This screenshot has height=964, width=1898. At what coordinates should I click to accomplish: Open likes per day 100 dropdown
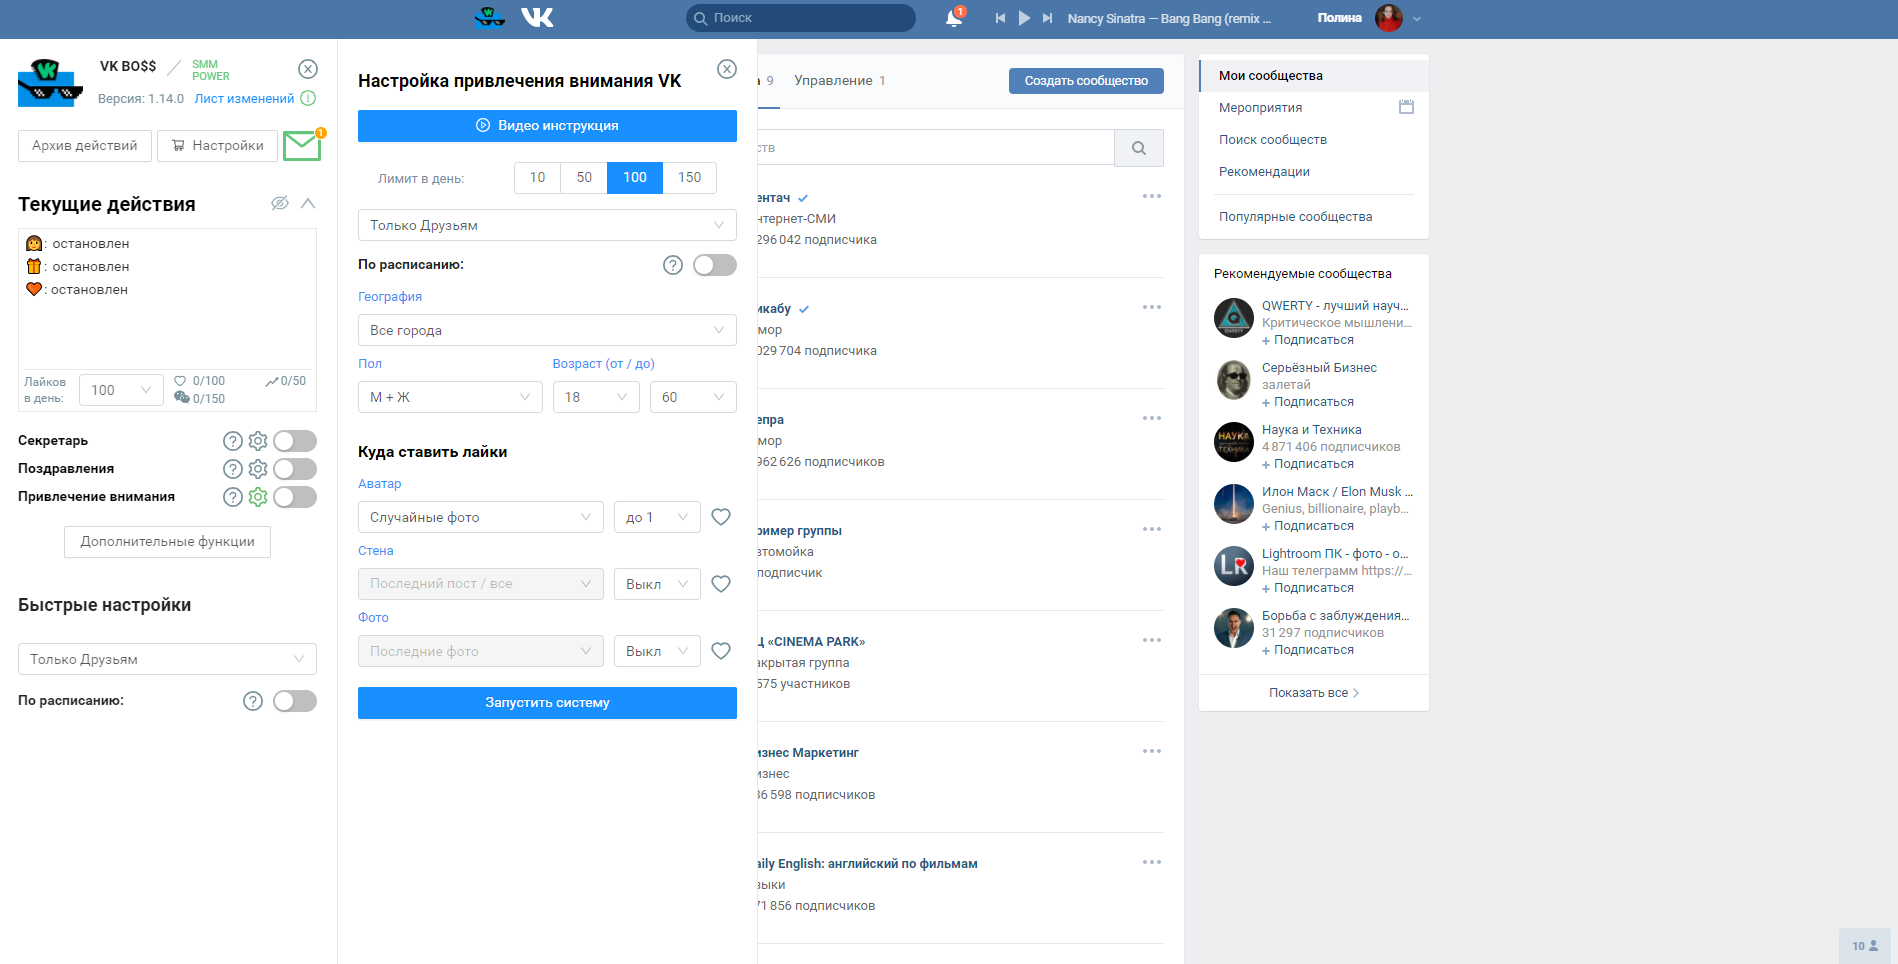point(121,390)
